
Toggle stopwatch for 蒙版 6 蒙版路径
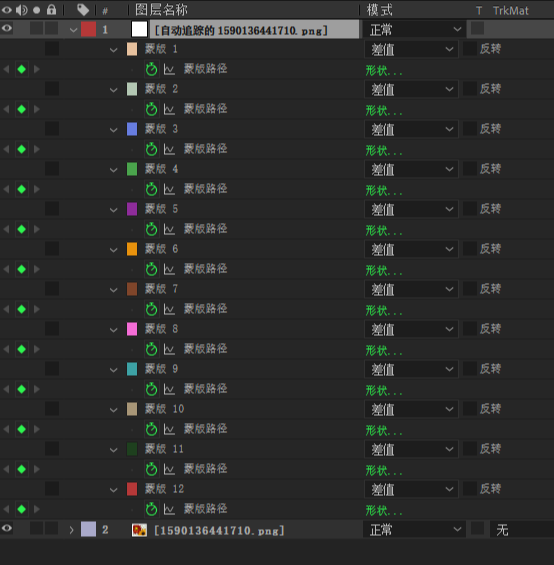[151, 269]
